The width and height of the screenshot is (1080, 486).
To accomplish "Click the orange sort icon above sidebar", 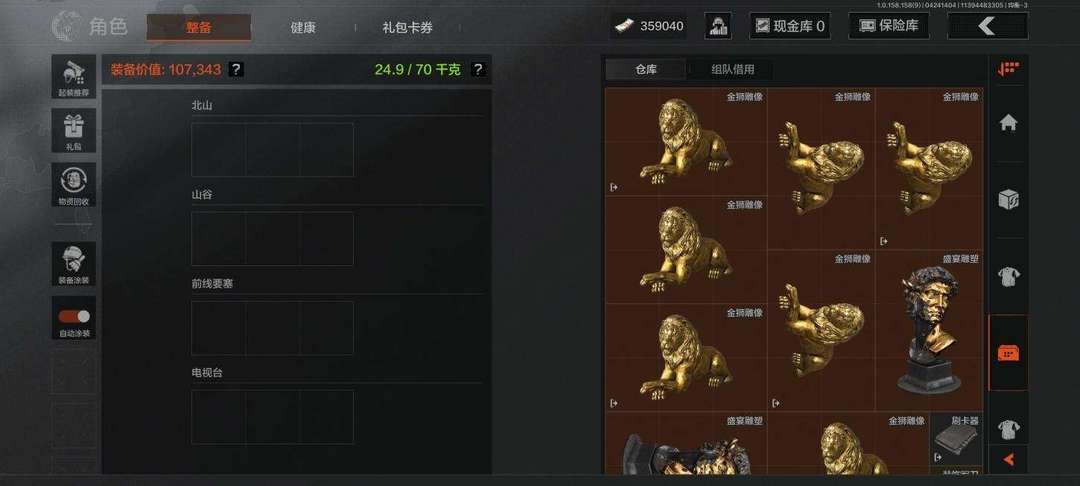I will (1008, 70).
